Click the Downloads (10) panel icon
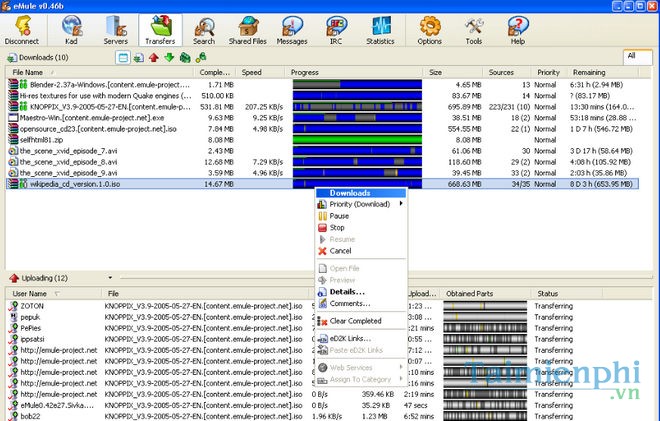Viewport: 660px width, 421px height. (x=12, y=58)
